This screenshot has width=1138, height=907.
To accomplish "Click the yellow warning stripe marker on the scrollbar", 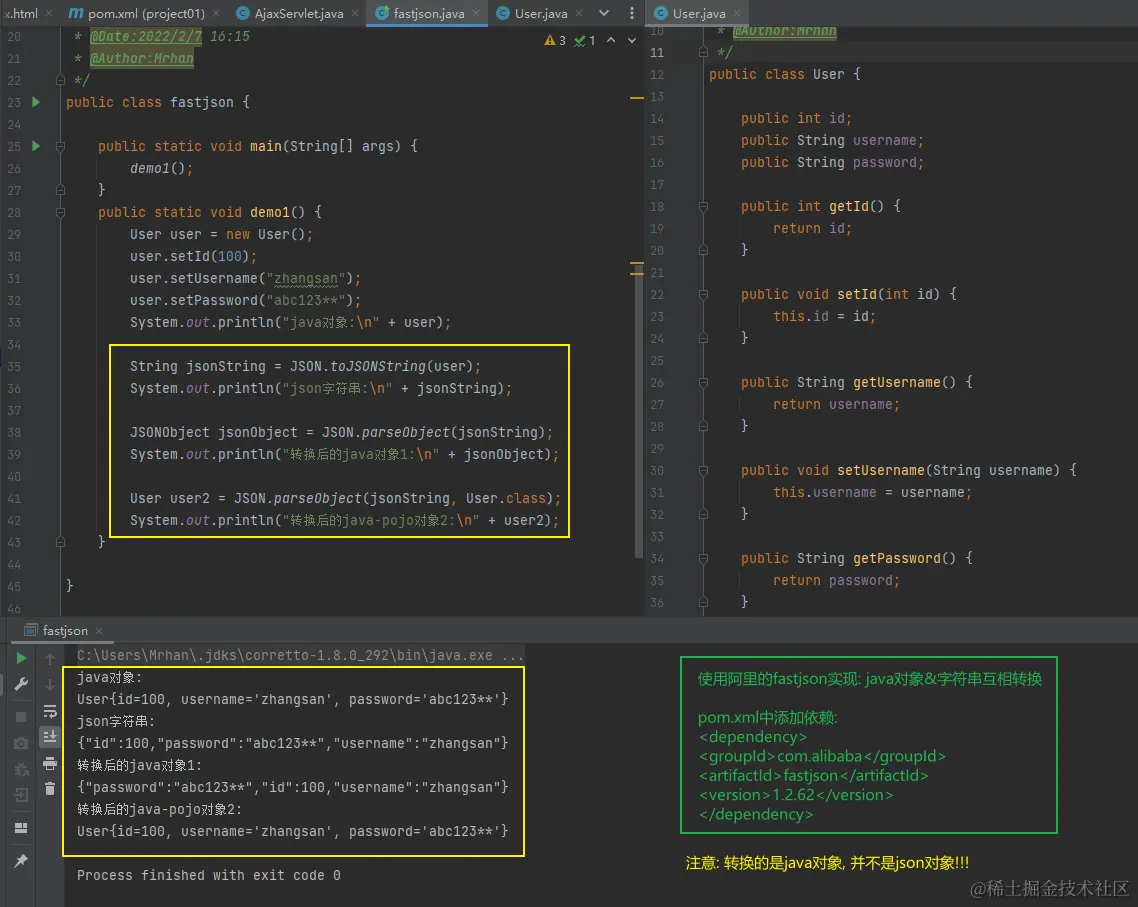I will [637, 98].
